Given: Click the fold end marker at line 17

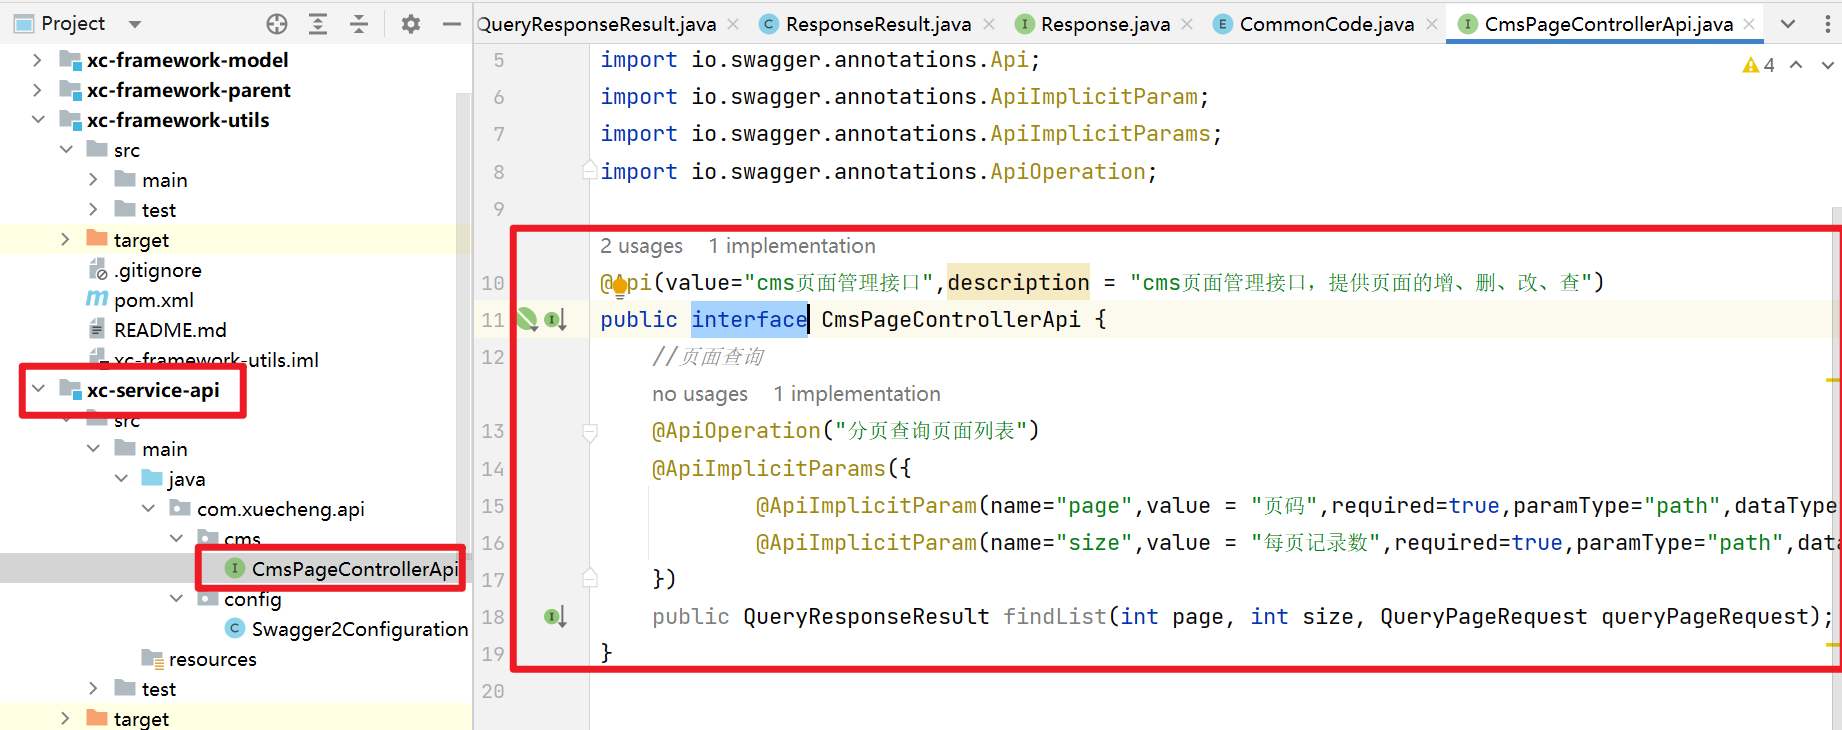Looking at the screenshot, I should coord(590,578).
